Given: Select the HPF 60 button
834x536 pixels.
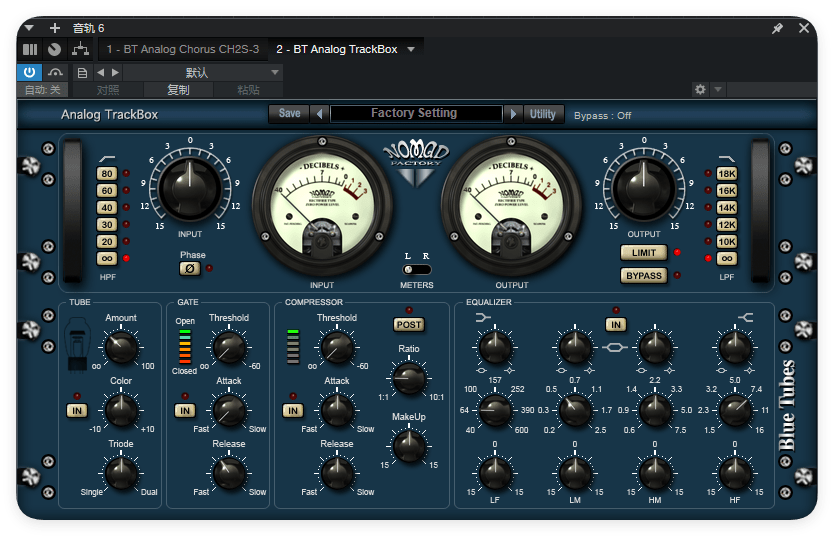Looking at the screenshot, I should point(107,190).
